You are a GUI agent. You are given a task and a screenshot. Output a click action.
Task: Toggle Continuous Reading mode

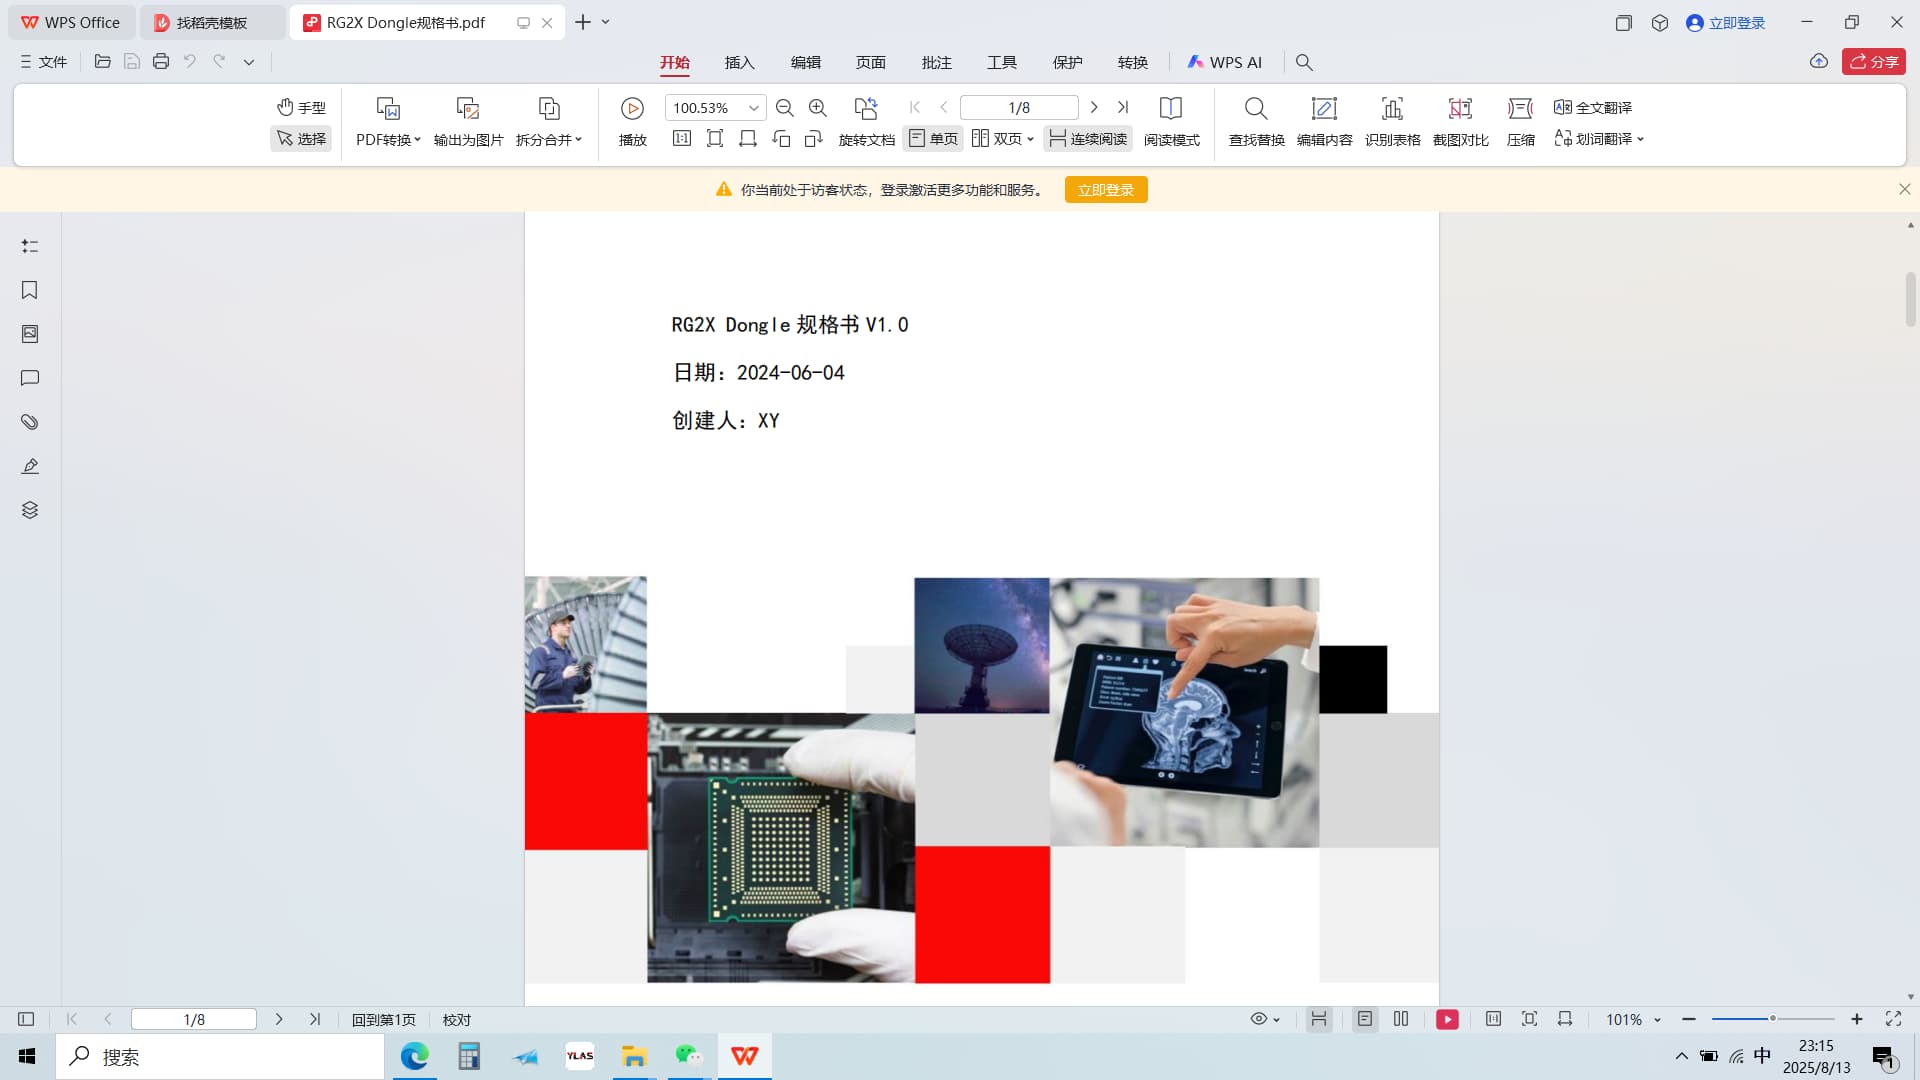click(1088, 139)
